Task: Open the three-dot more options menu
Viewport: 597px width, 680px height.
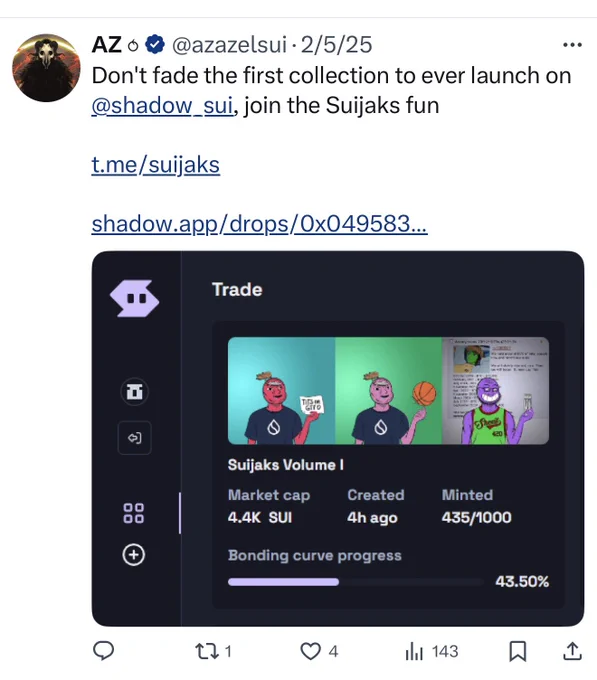Action: (x=572, y=45)
